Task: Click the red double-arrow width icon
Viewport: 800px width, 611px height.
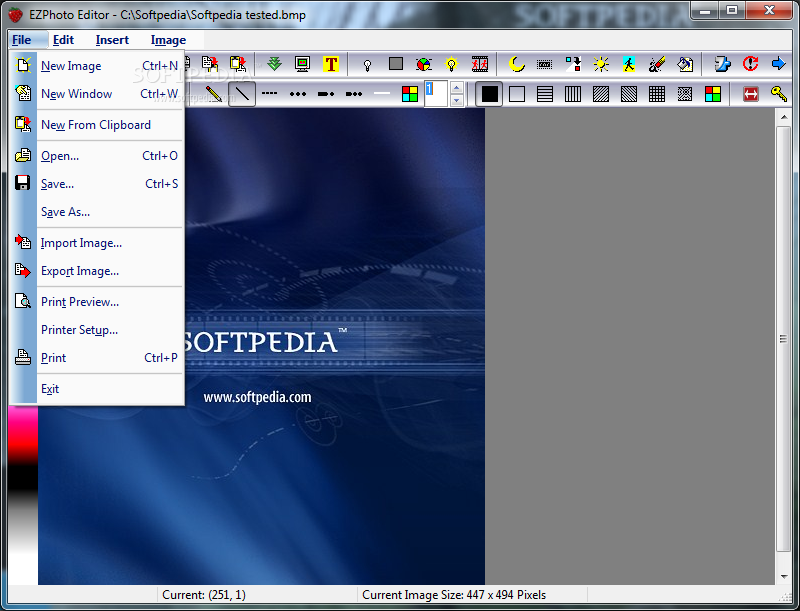Action: click(x=751, y=94)
